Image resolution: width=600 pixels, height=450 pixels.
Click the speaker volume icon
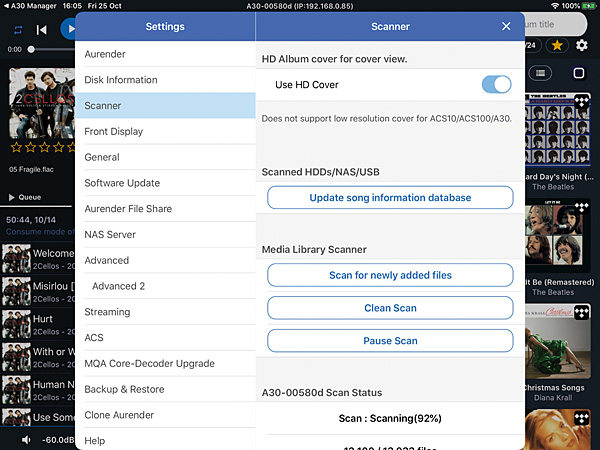(x=26, y=440)
